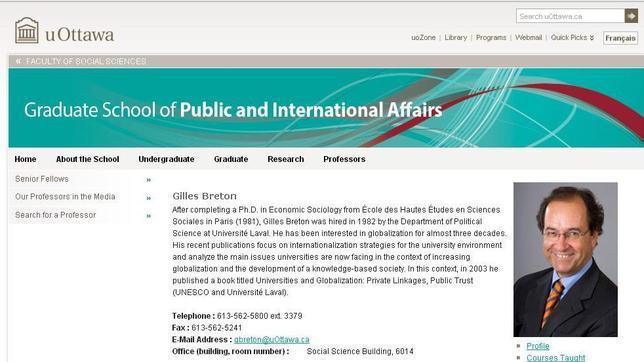
Task: Switch language with Français button
Action: click(x=620, y=38)
